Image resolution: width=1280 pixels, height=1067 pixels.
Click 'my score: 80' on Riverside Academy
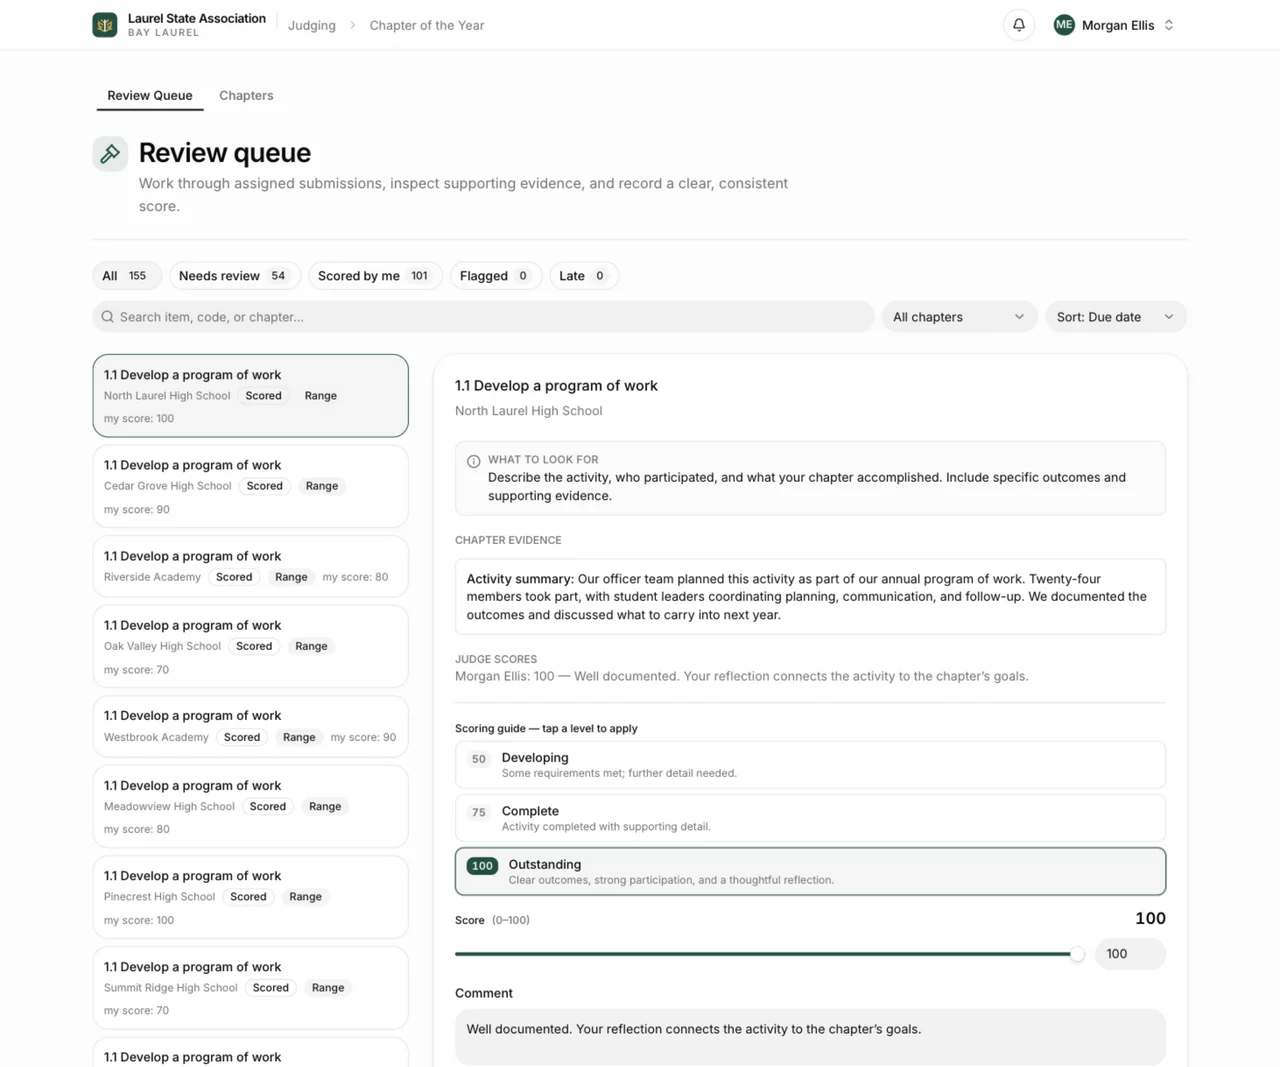355,577
